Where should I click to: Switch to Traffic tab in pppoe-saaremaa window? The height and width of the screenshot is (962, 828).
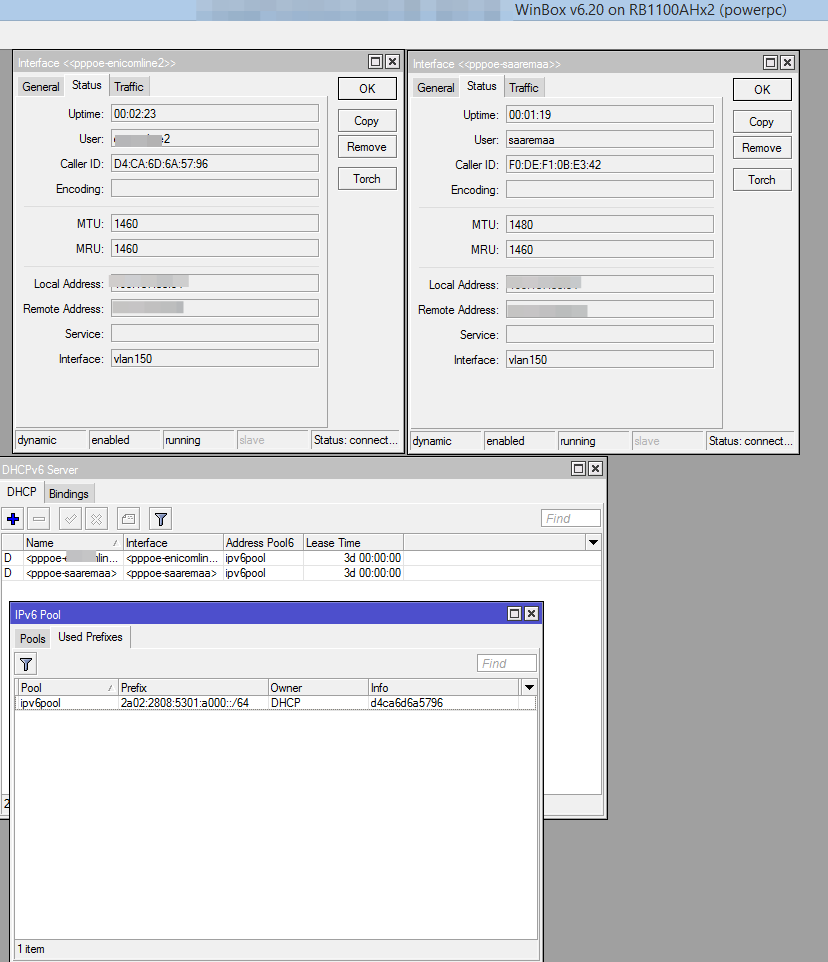click(x=524, y=88)
